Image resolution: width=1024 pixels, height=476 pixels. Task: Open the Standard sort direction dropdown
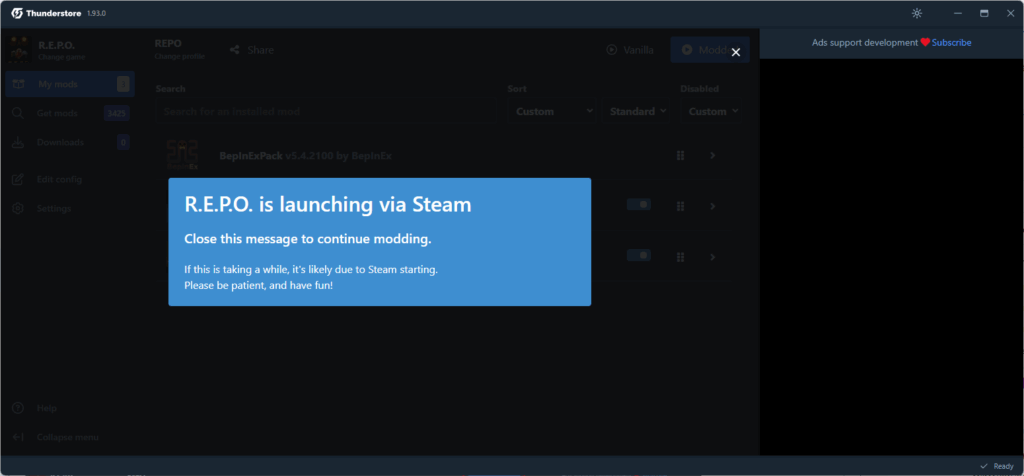636,111
